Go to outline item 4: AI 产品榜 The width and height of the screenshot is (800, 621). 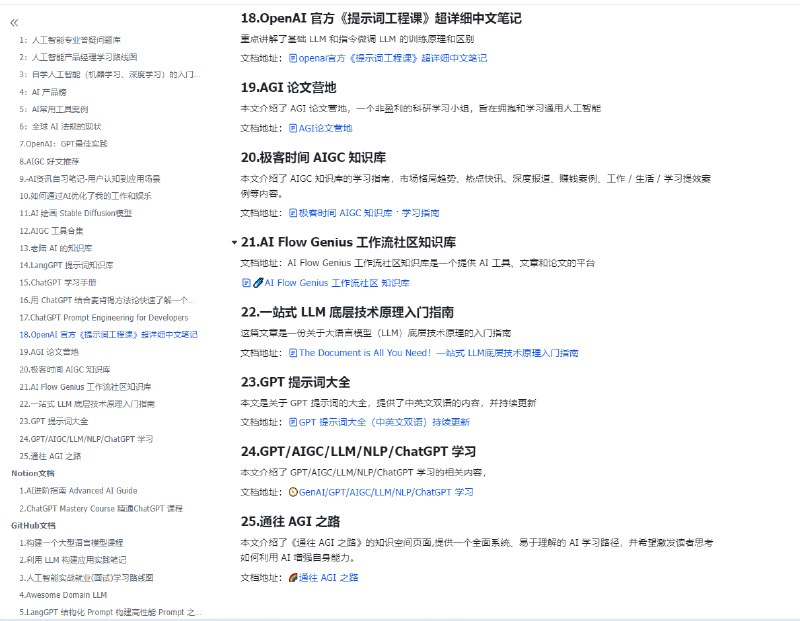[43, 92]
